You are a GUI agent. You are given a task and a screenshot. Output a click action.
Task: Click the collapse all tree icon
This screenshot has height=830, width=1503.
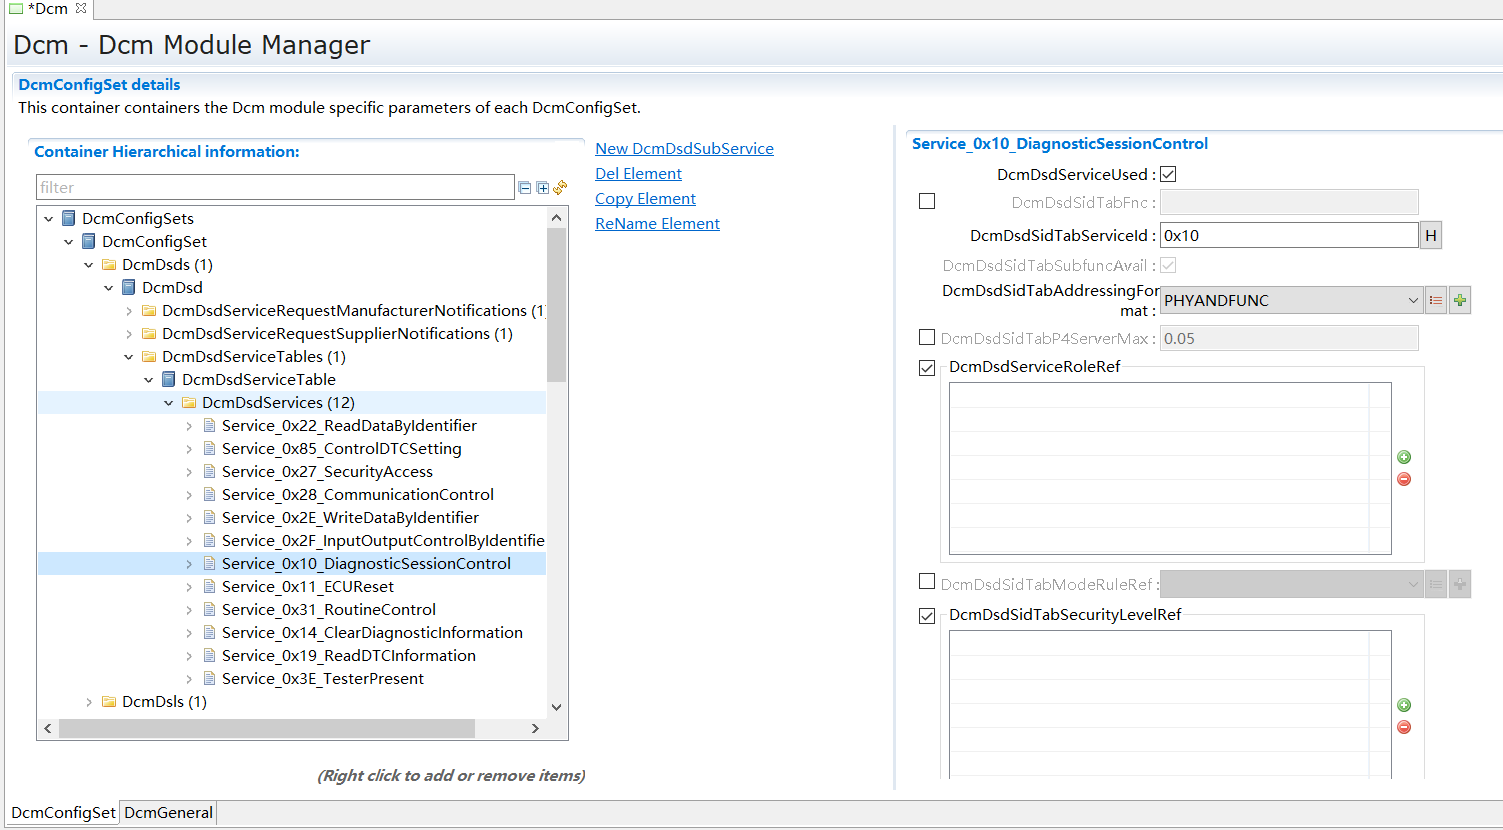525,188
